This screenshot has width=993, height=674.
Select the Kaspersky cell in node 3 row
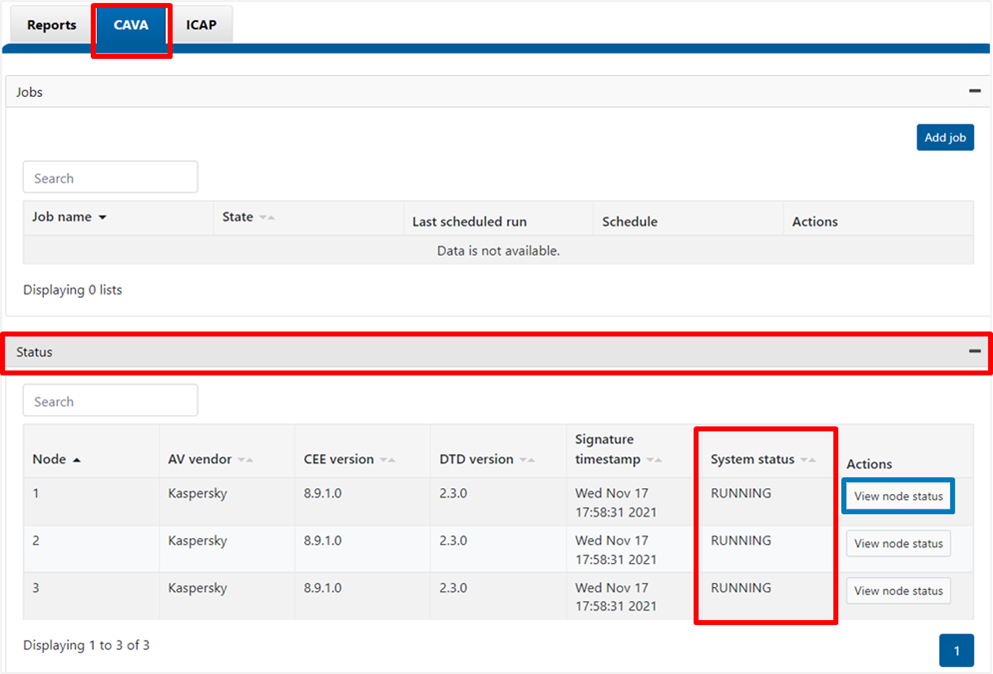pyautogui.click(x=198, y=588)
